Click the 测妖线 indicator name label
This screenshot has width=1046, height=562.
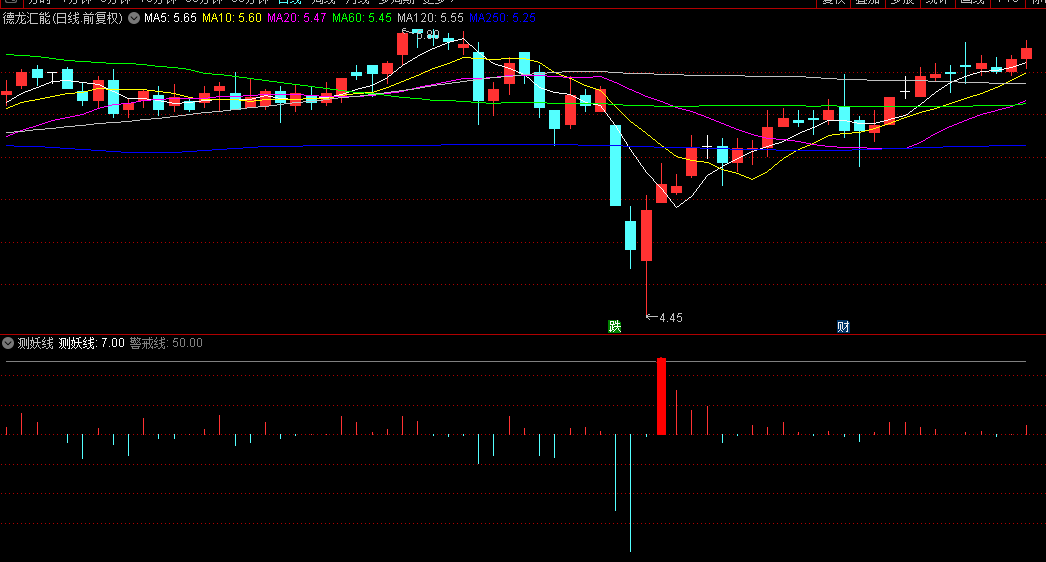tap(35, 343)
